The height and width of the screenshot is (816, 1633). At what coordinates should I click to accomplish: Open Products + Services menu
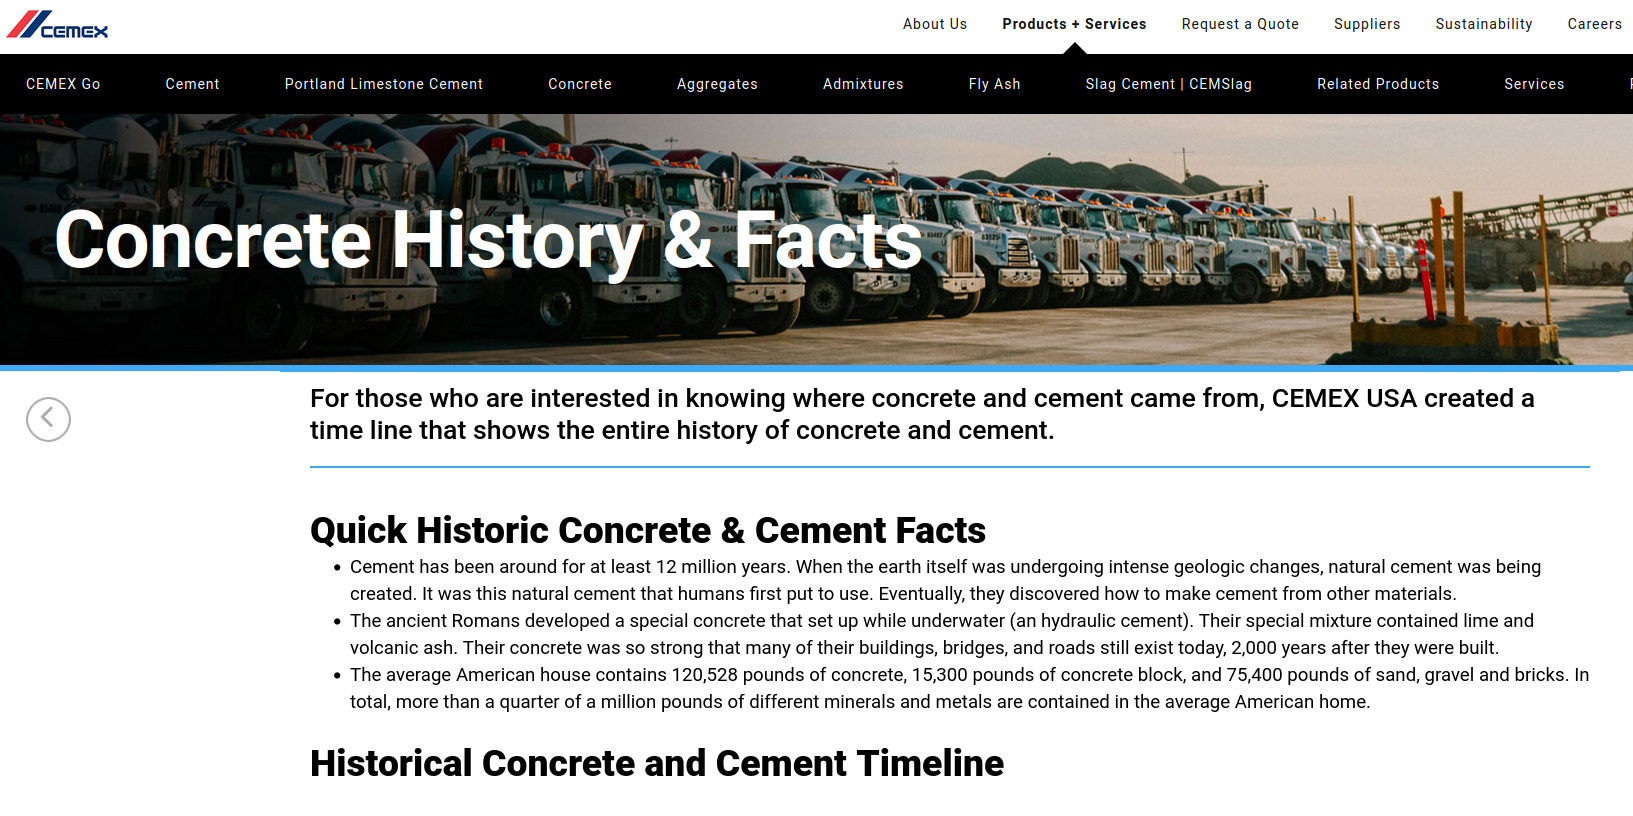1074,24
